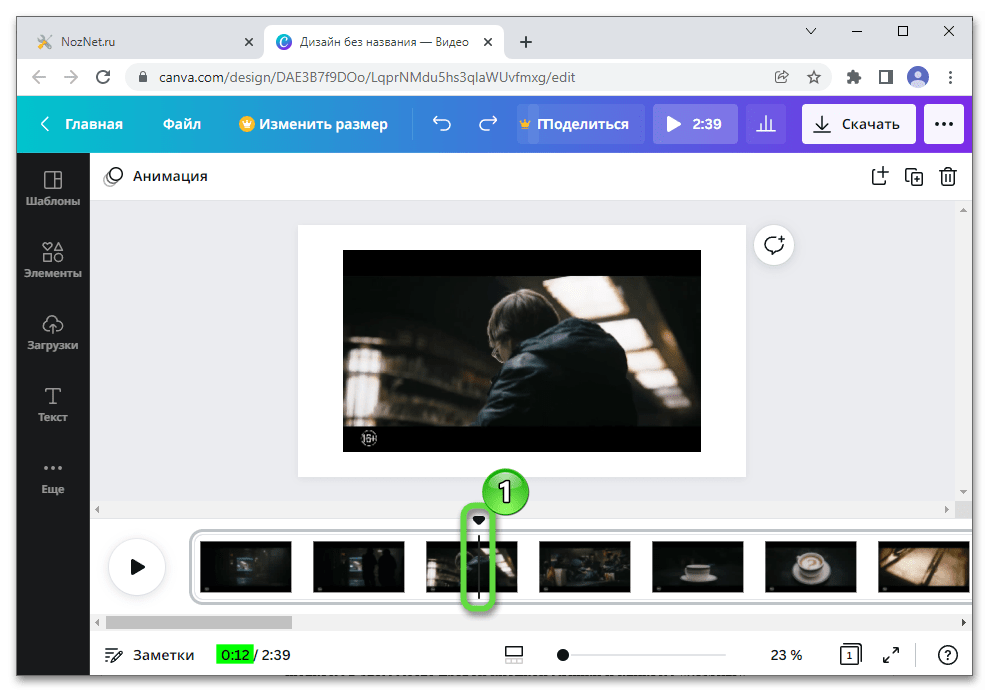The image size is (989, 692).
Task: Click the browser back arrow
Action: point(39,77)
